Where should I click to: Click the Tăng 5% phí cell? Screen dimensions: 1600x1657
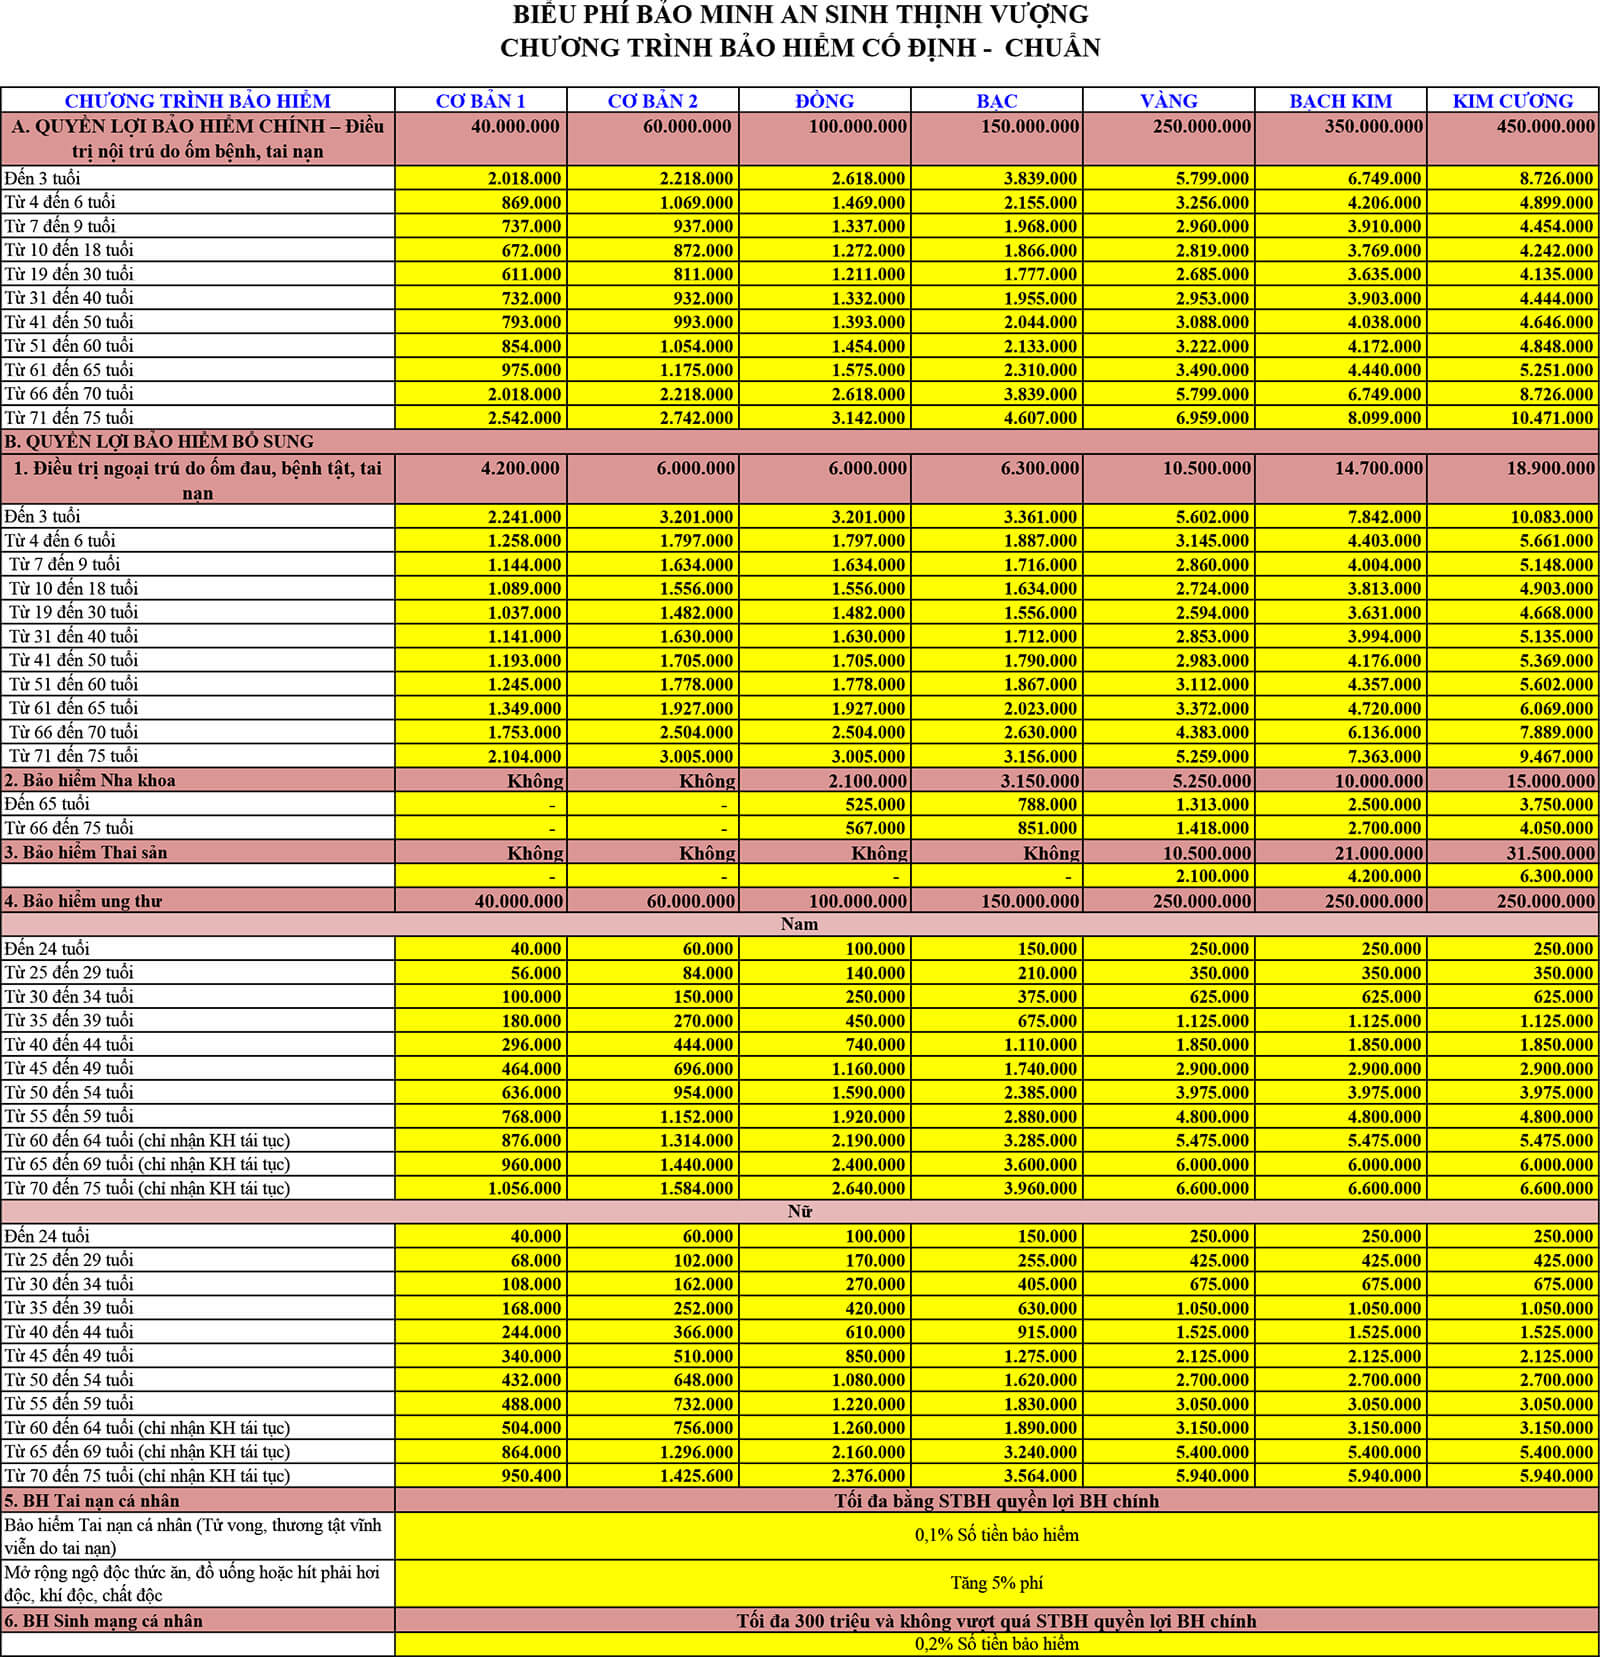click(x=997, y=1583)
